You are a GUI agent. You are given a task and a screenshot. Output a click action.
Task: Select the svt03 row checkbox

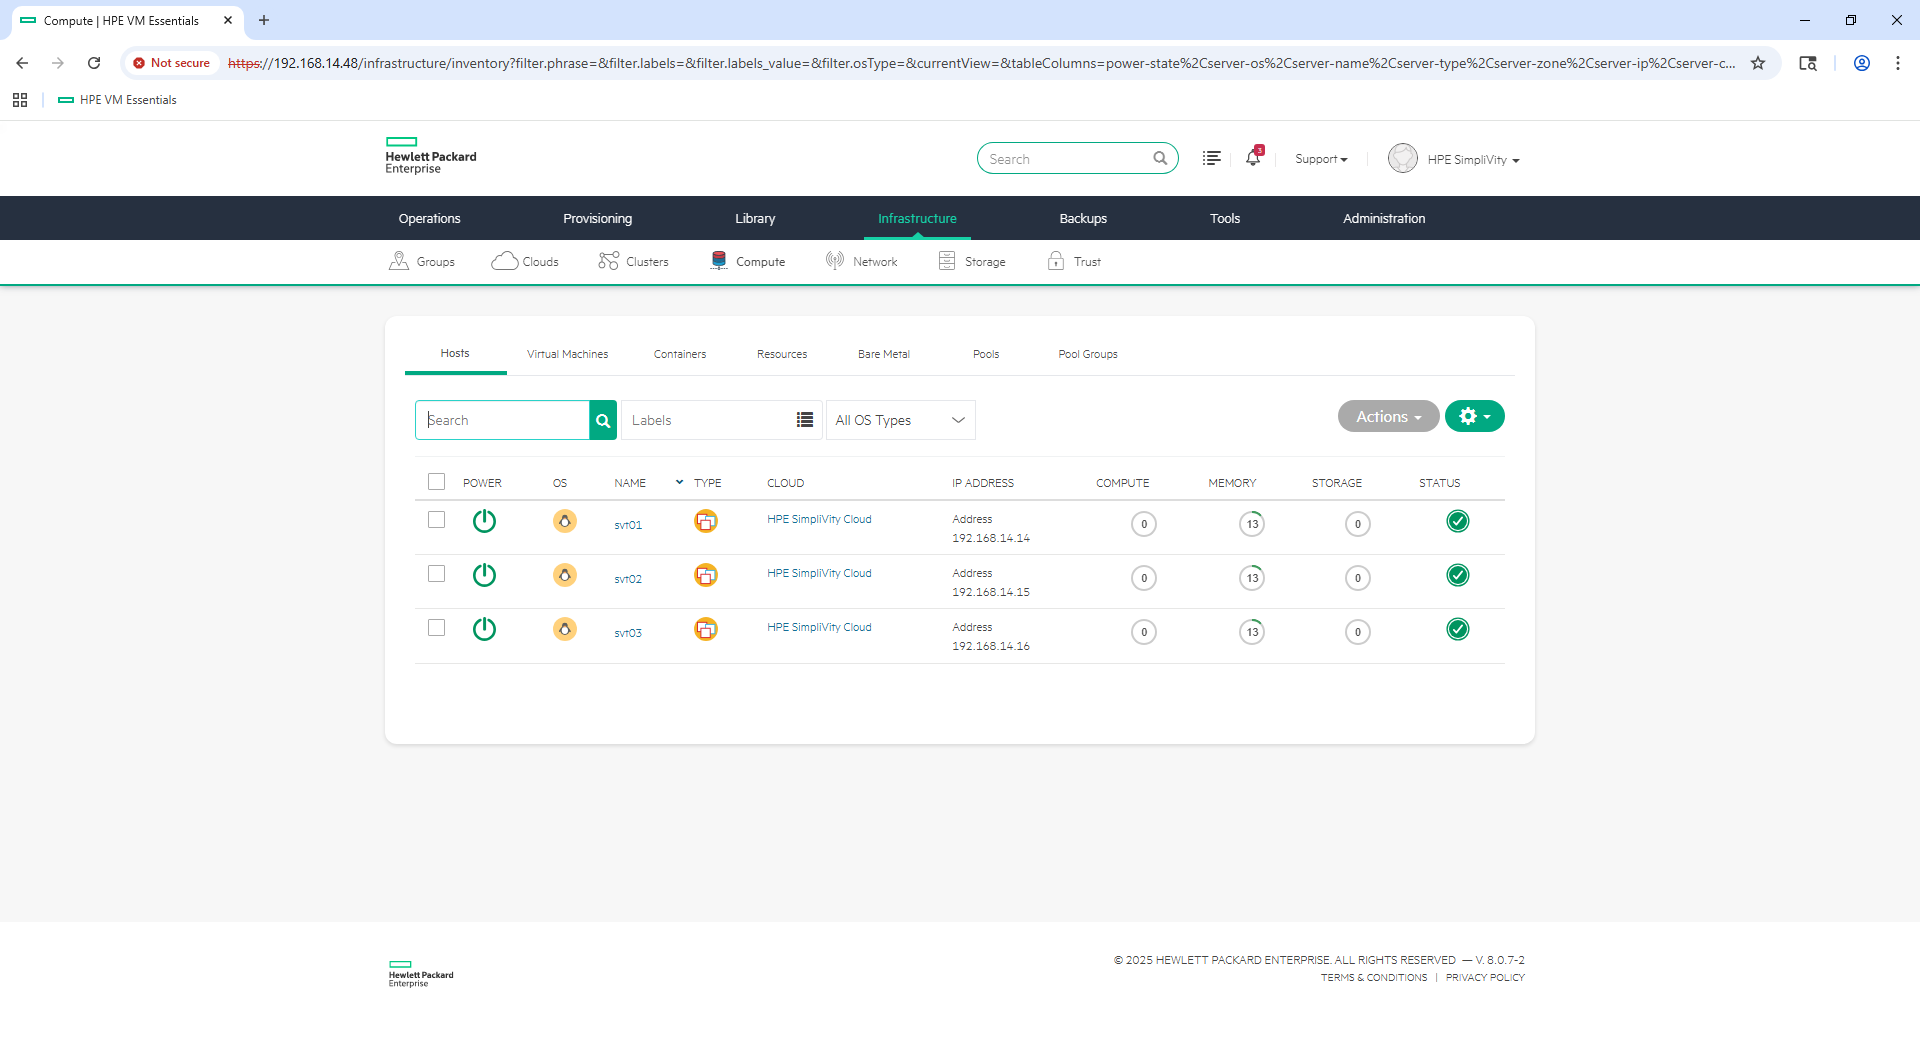coord(436,628)
